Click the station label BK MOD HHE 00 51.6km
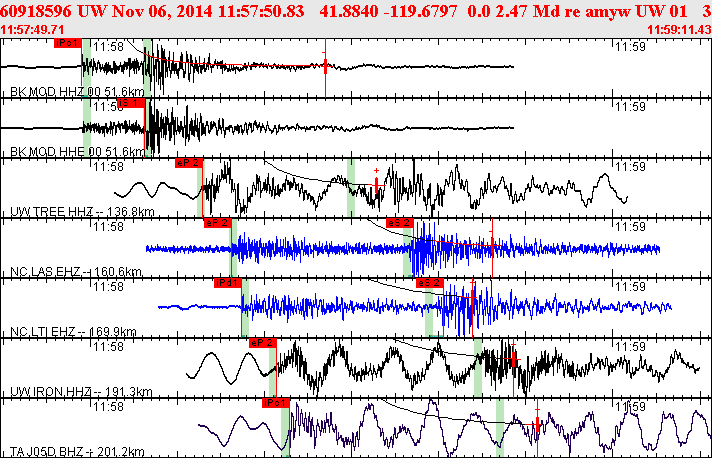This screenshot has width=712, height=458. pyautogui.click(x=77, y=151)
